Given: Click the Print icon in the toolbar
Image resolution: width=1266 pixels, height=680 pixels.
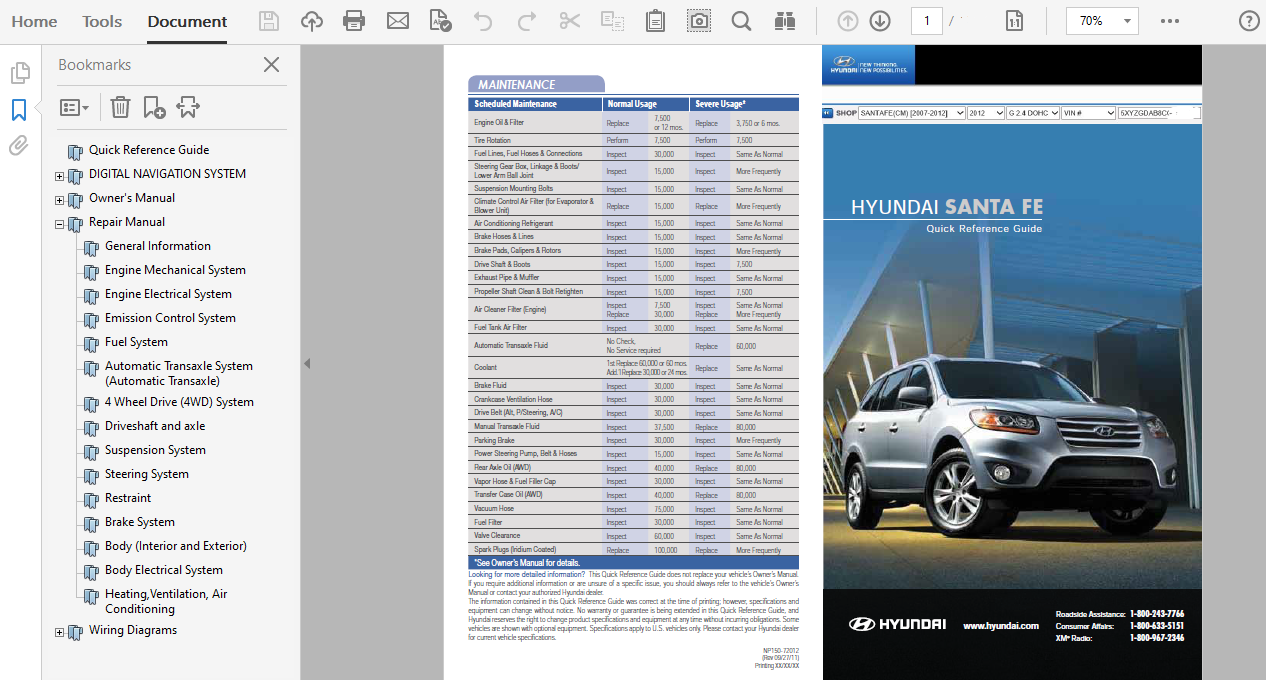Looking at the screenshot, I should (354, 21).
